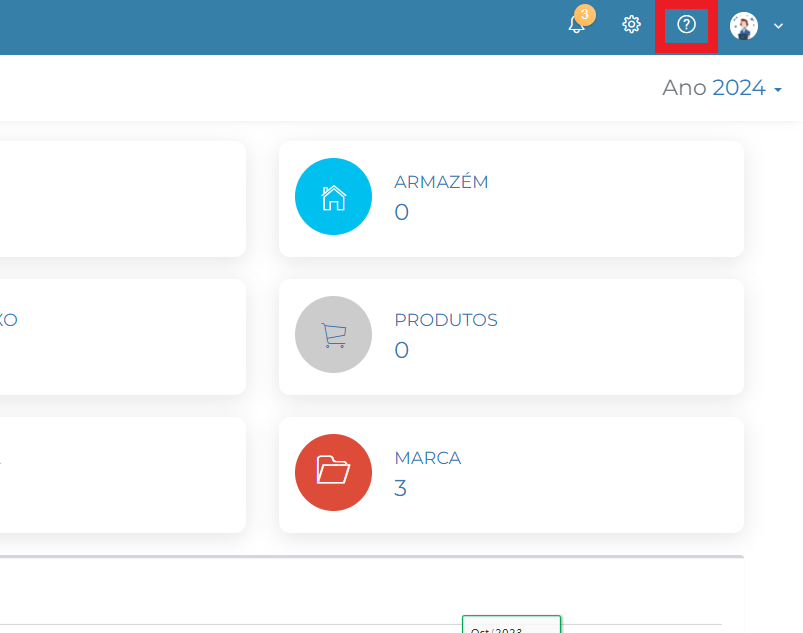Click the user avatar picture

(744, 26)
